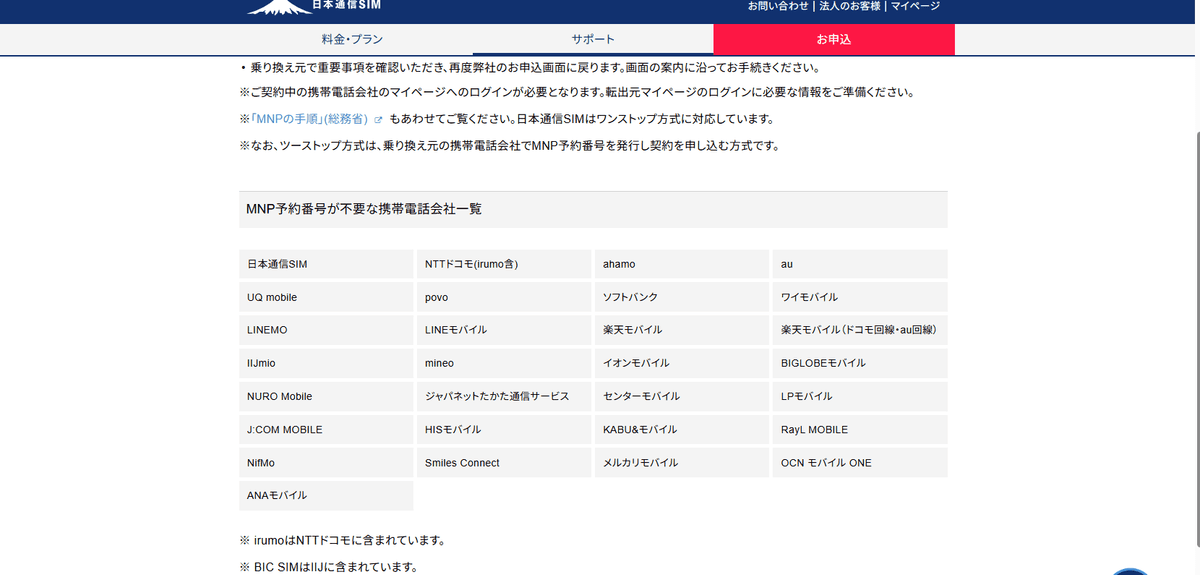This screenshot has width=1200, height=575.
Task: Click ジャパネットたかた通信サービス cell
Action: (503, 396)
